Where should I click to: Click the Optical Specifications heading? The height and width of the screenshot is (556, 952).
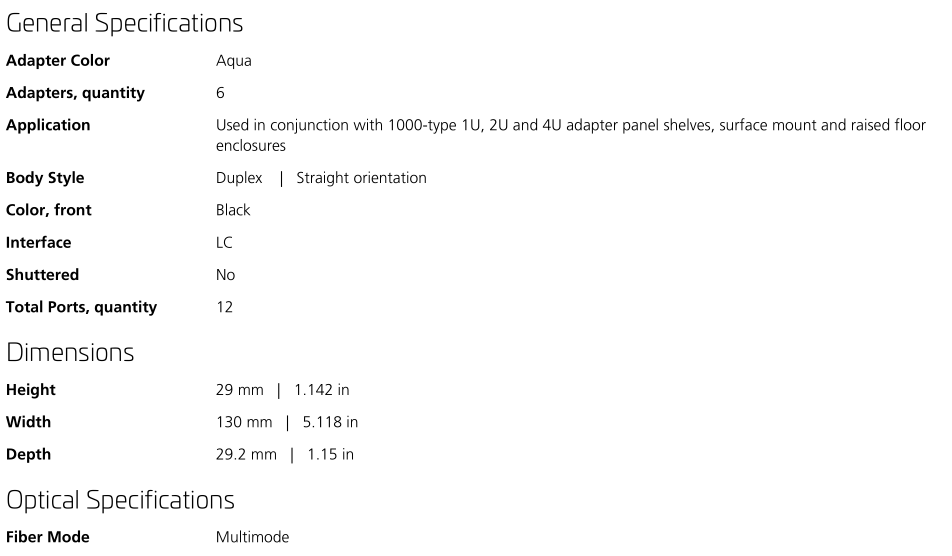click(120, 501)
